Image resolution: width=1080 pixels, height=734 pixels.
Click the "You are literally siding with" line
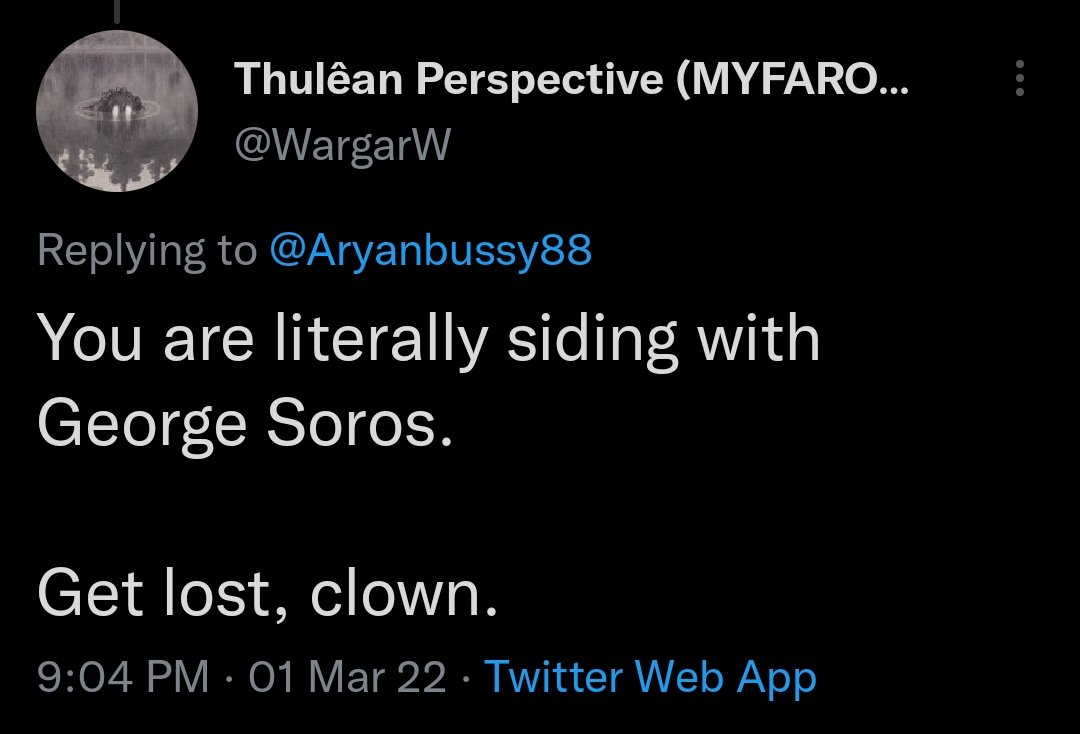[x=429, y=340]
